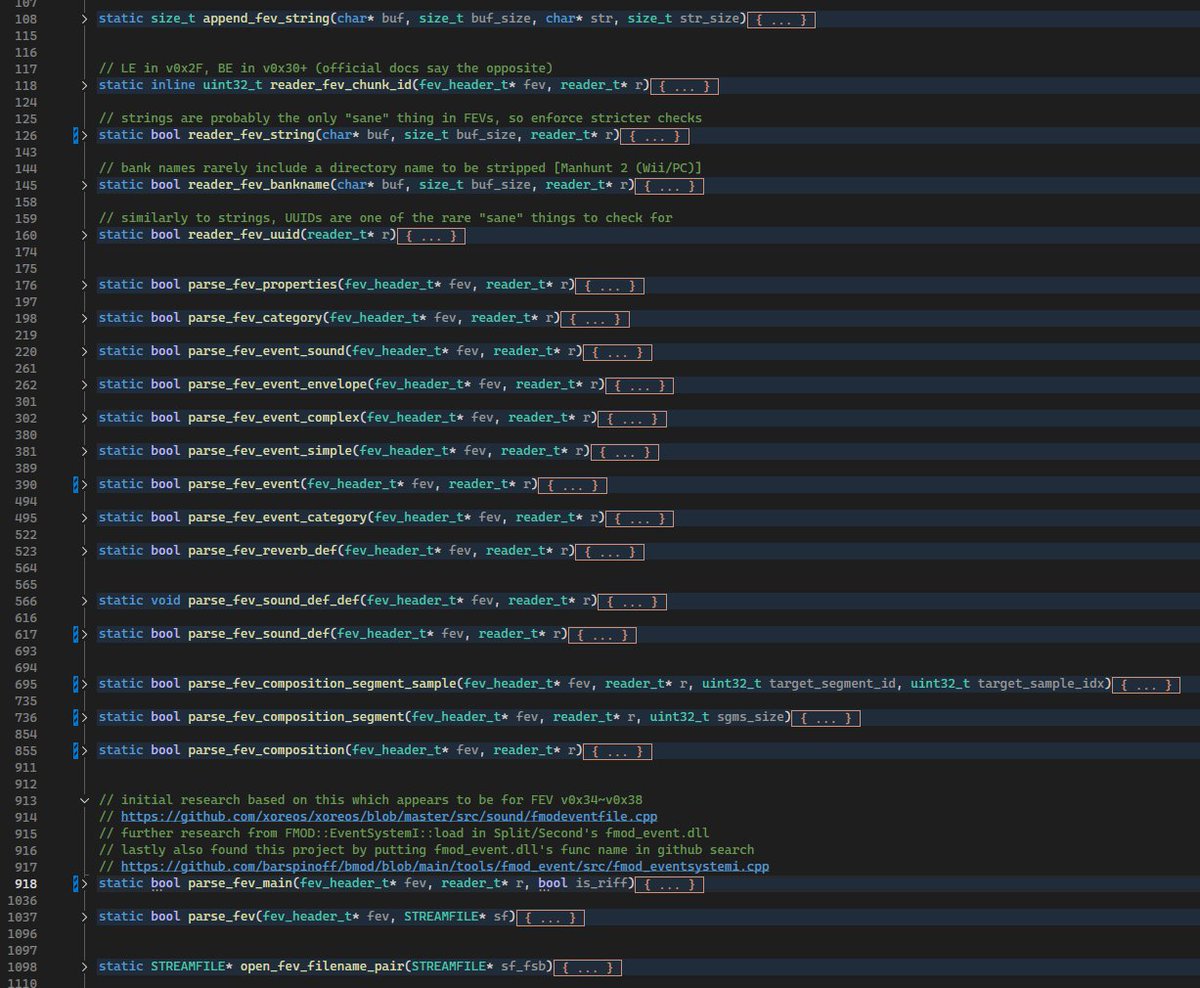Click the folded { ... } placeholder of parse_fev_main

point(667,883)
